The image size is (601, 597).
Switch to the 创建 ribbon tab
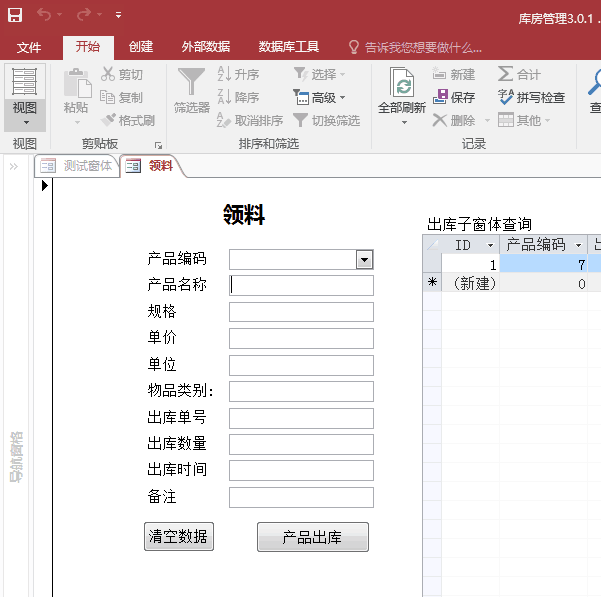point(141,47)
